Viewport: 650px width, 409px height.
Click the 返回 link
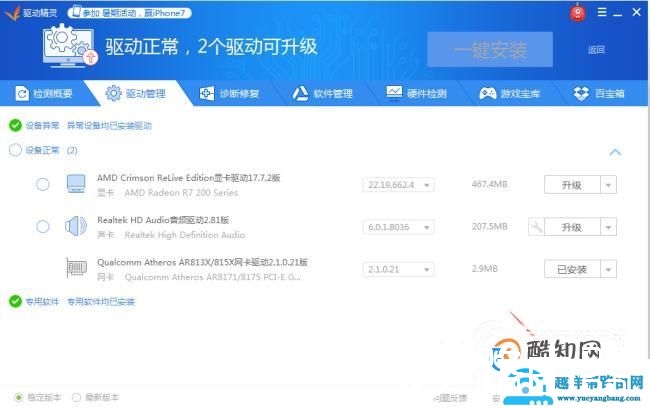coord(596,50)
